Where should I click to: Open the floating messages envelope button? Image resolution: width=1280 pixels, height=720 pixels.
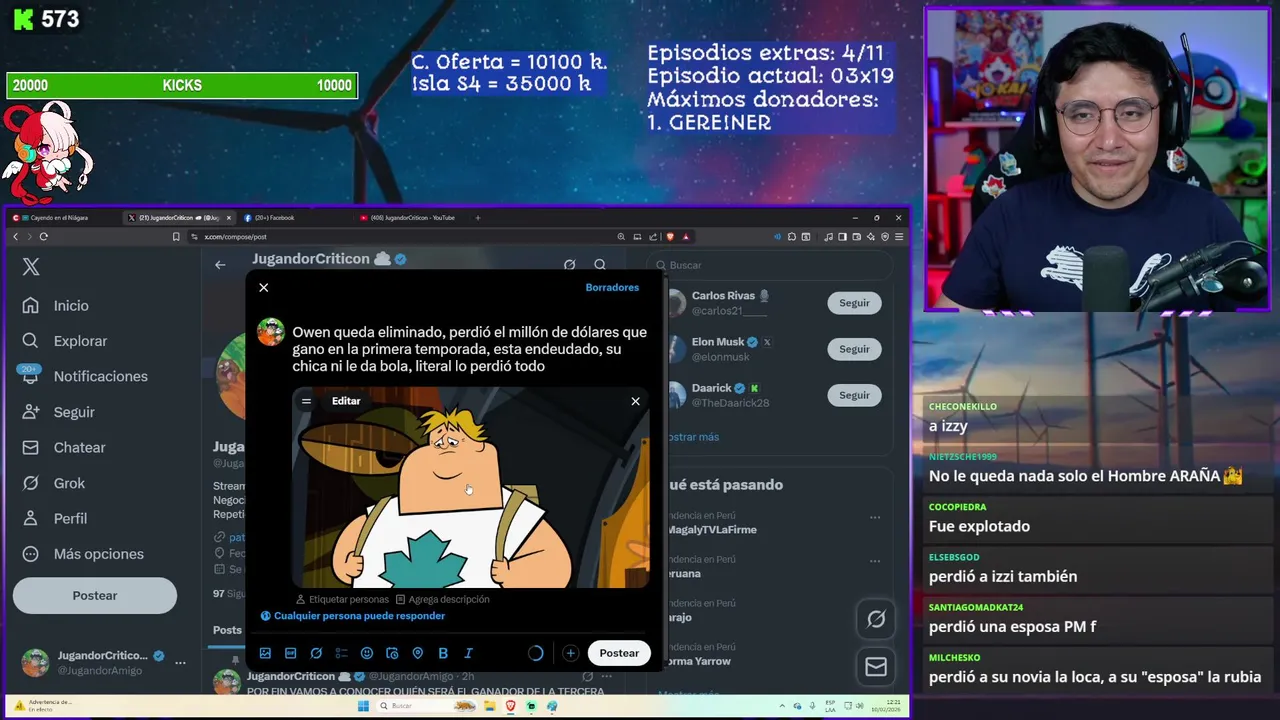coord(876,667)
